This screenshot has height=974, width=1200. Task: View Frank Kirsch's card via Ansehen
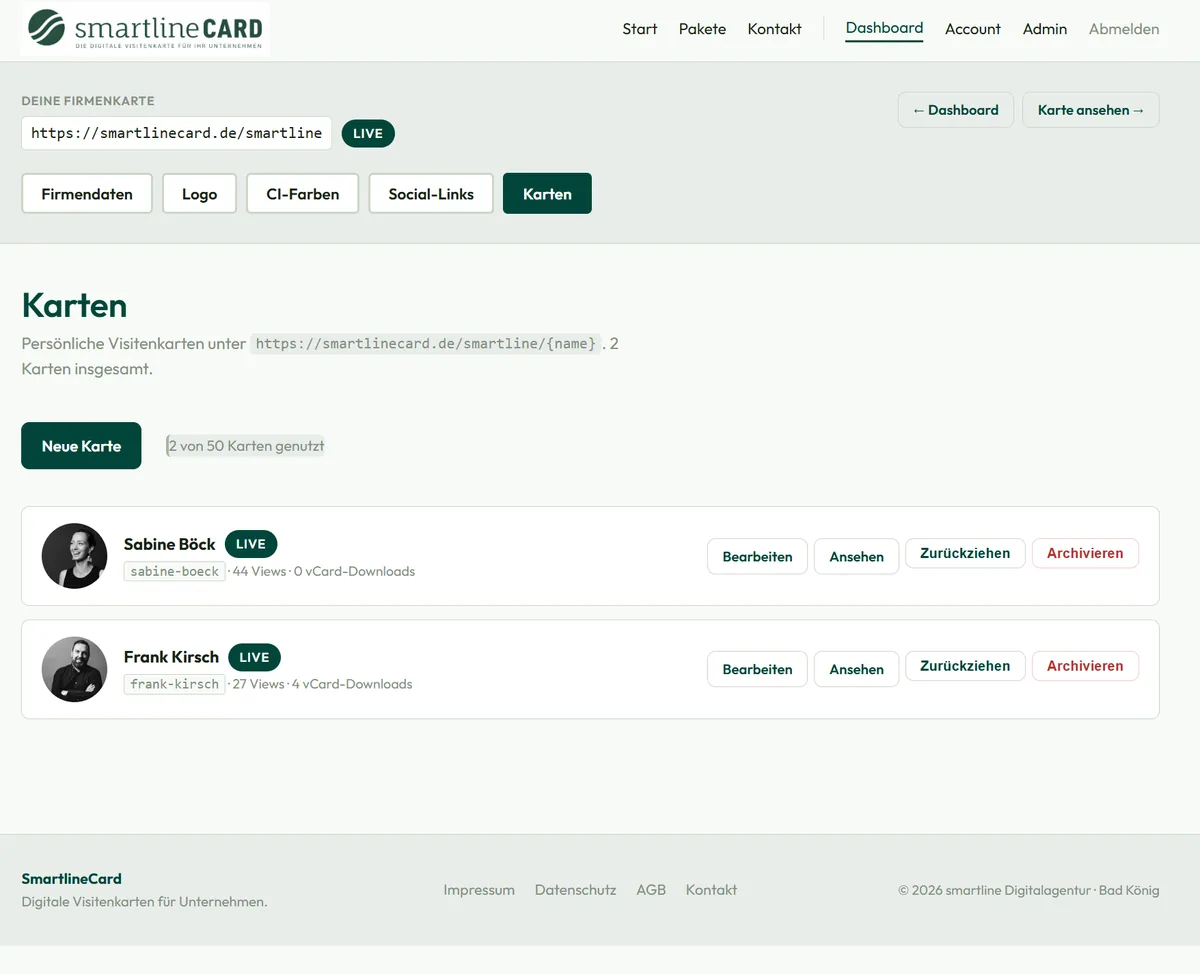click(x=856, y=670)
